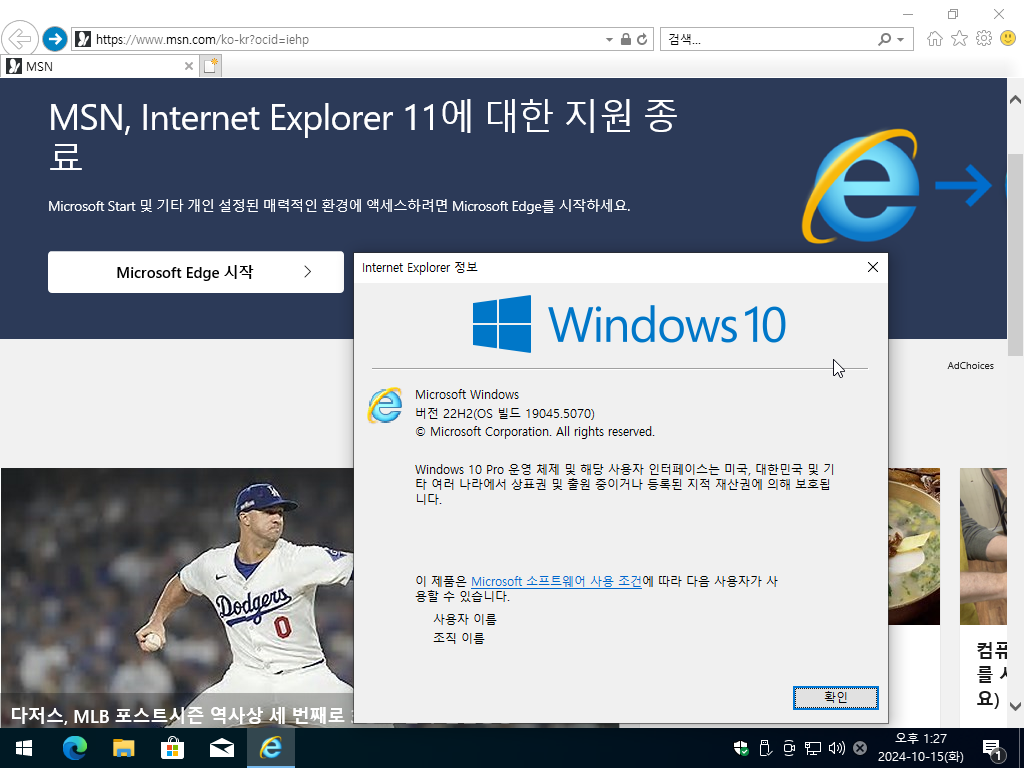
Task: Open the Dodgers MLB news article image
Action: (177, 581)
